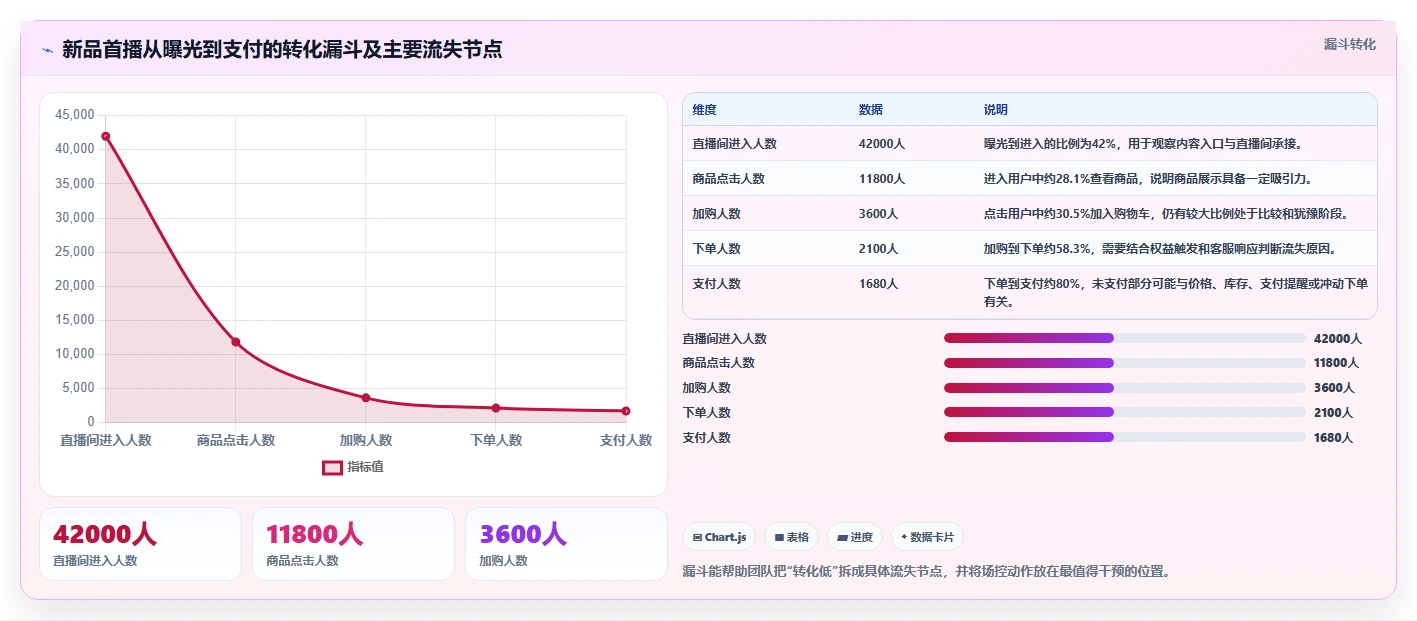The height and width of the screenshot is (621, 1417).
Task: Toggle the 指标值 legend entry under the chart
Action: pyautogui.click(x=353, y=467)
